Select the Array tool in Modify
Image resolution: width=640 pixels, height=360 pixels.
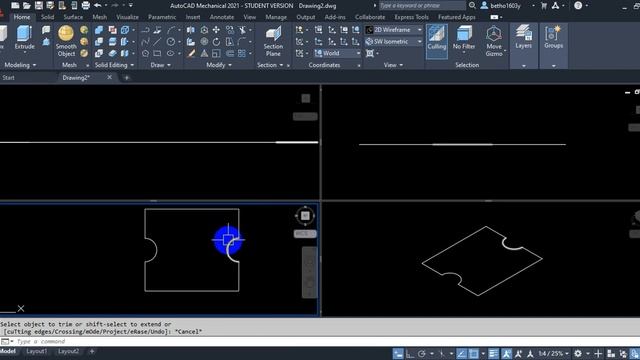pyautogui.click(x=242, y=53)
